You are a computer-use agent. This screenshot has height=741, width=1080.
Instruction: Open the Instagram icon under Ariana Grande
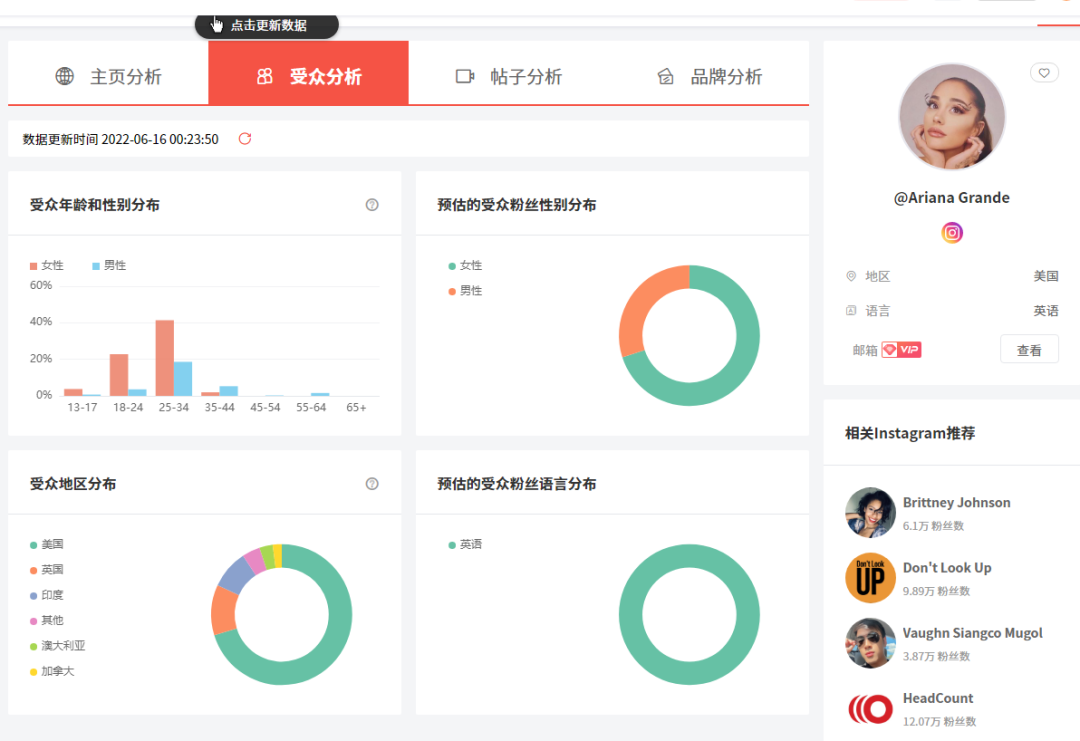(952, 233)
